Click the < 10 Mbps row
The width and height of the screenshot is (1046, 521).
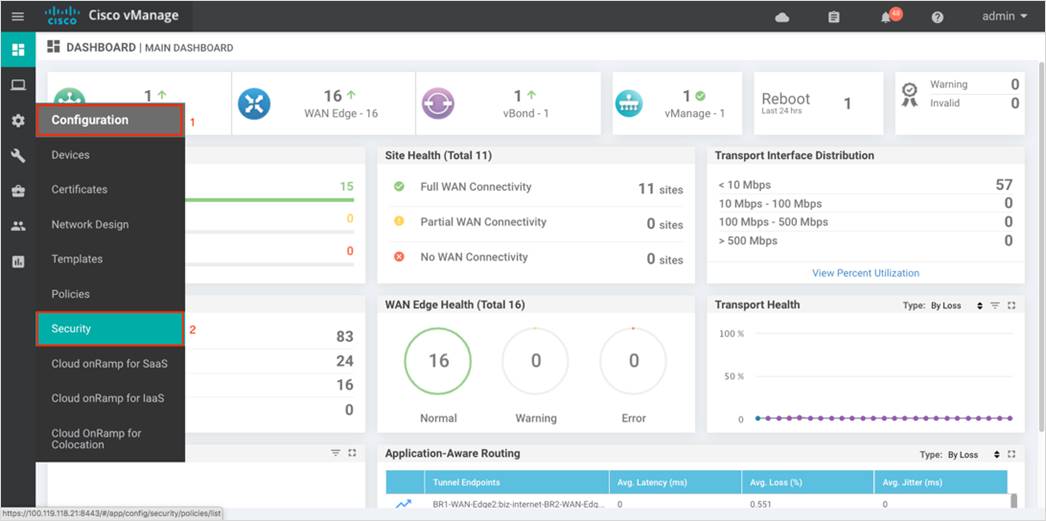865,185
